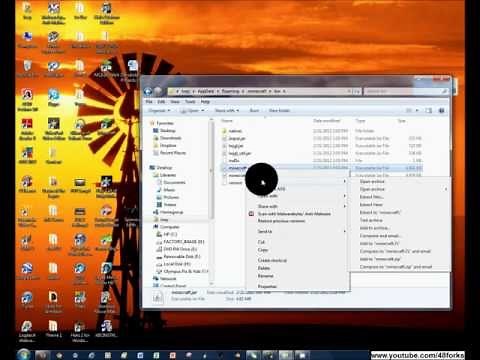Open Properties from the context menu
Image resolution: width=480 pixels, height=360 pixels.
click(x=267, y=286)
